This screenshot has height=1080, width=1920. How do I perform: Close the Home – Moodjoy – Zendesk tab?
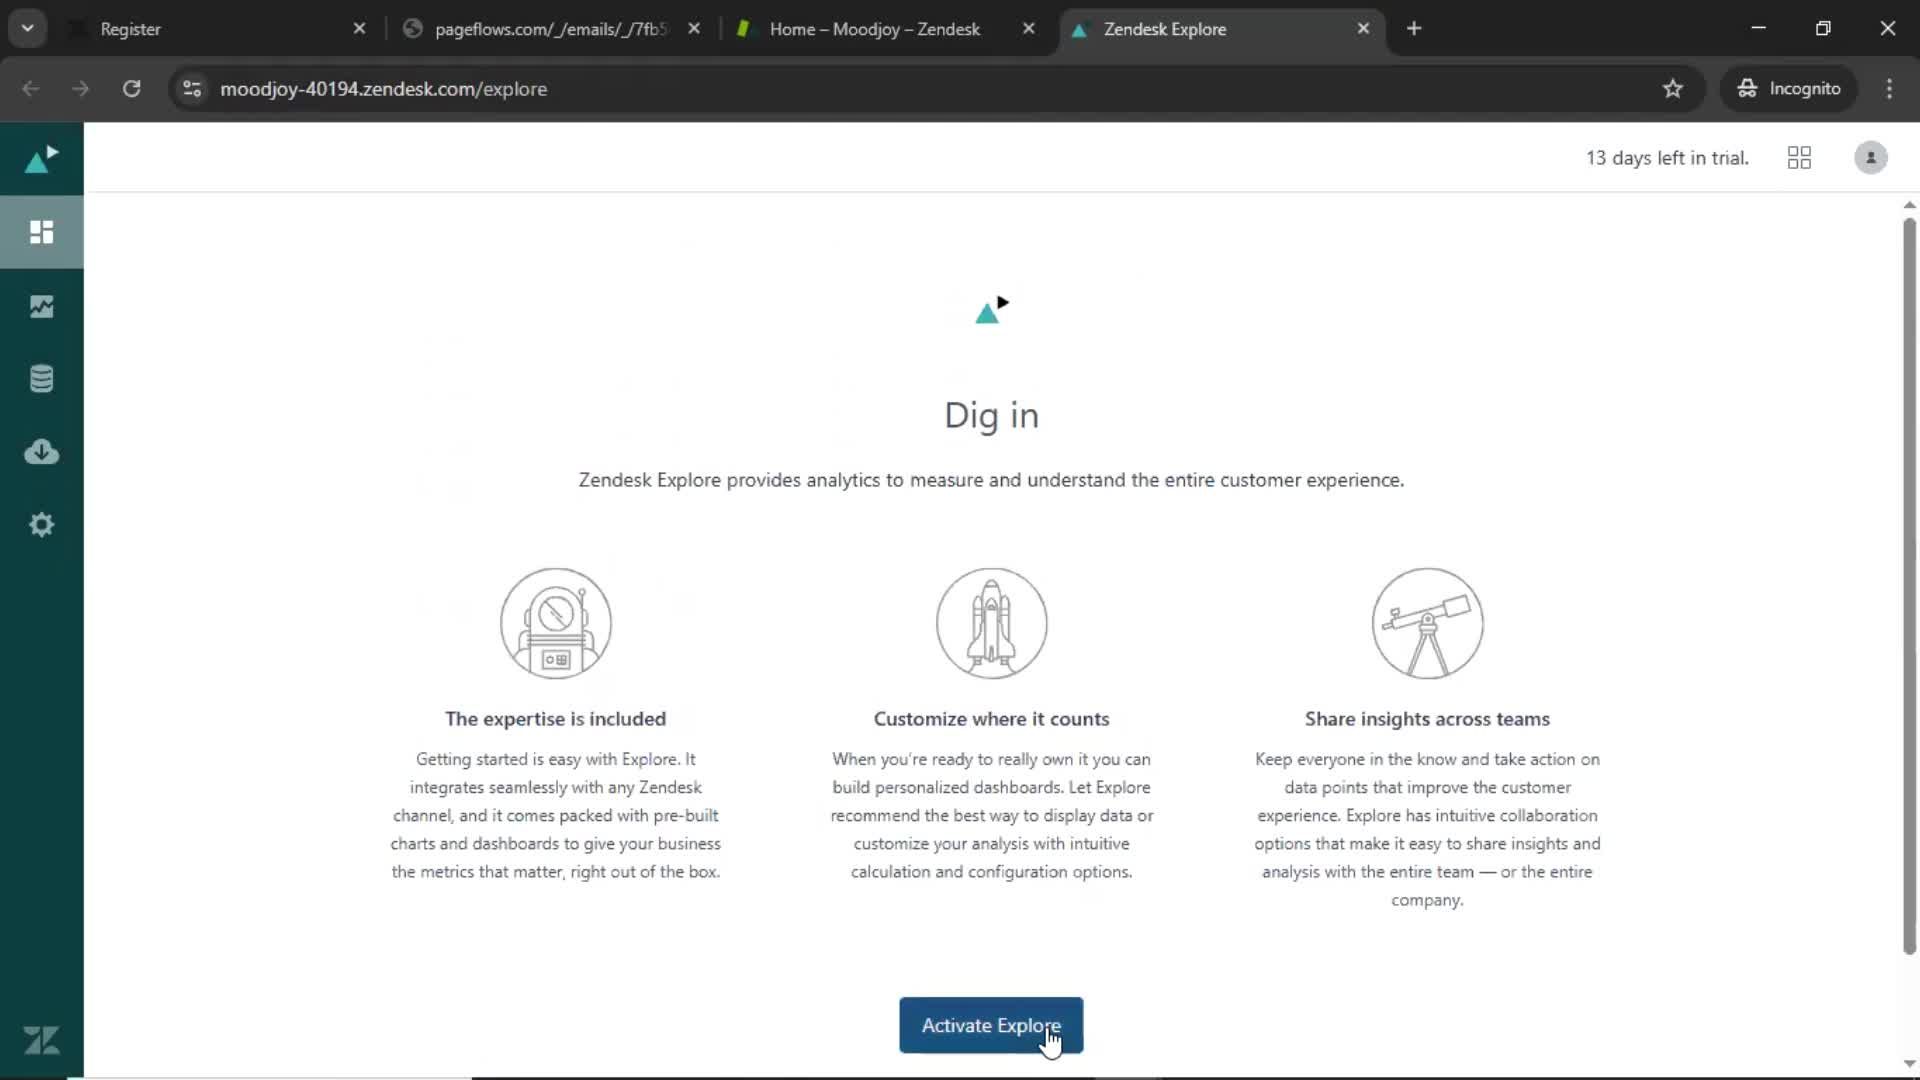point(1029,29)
